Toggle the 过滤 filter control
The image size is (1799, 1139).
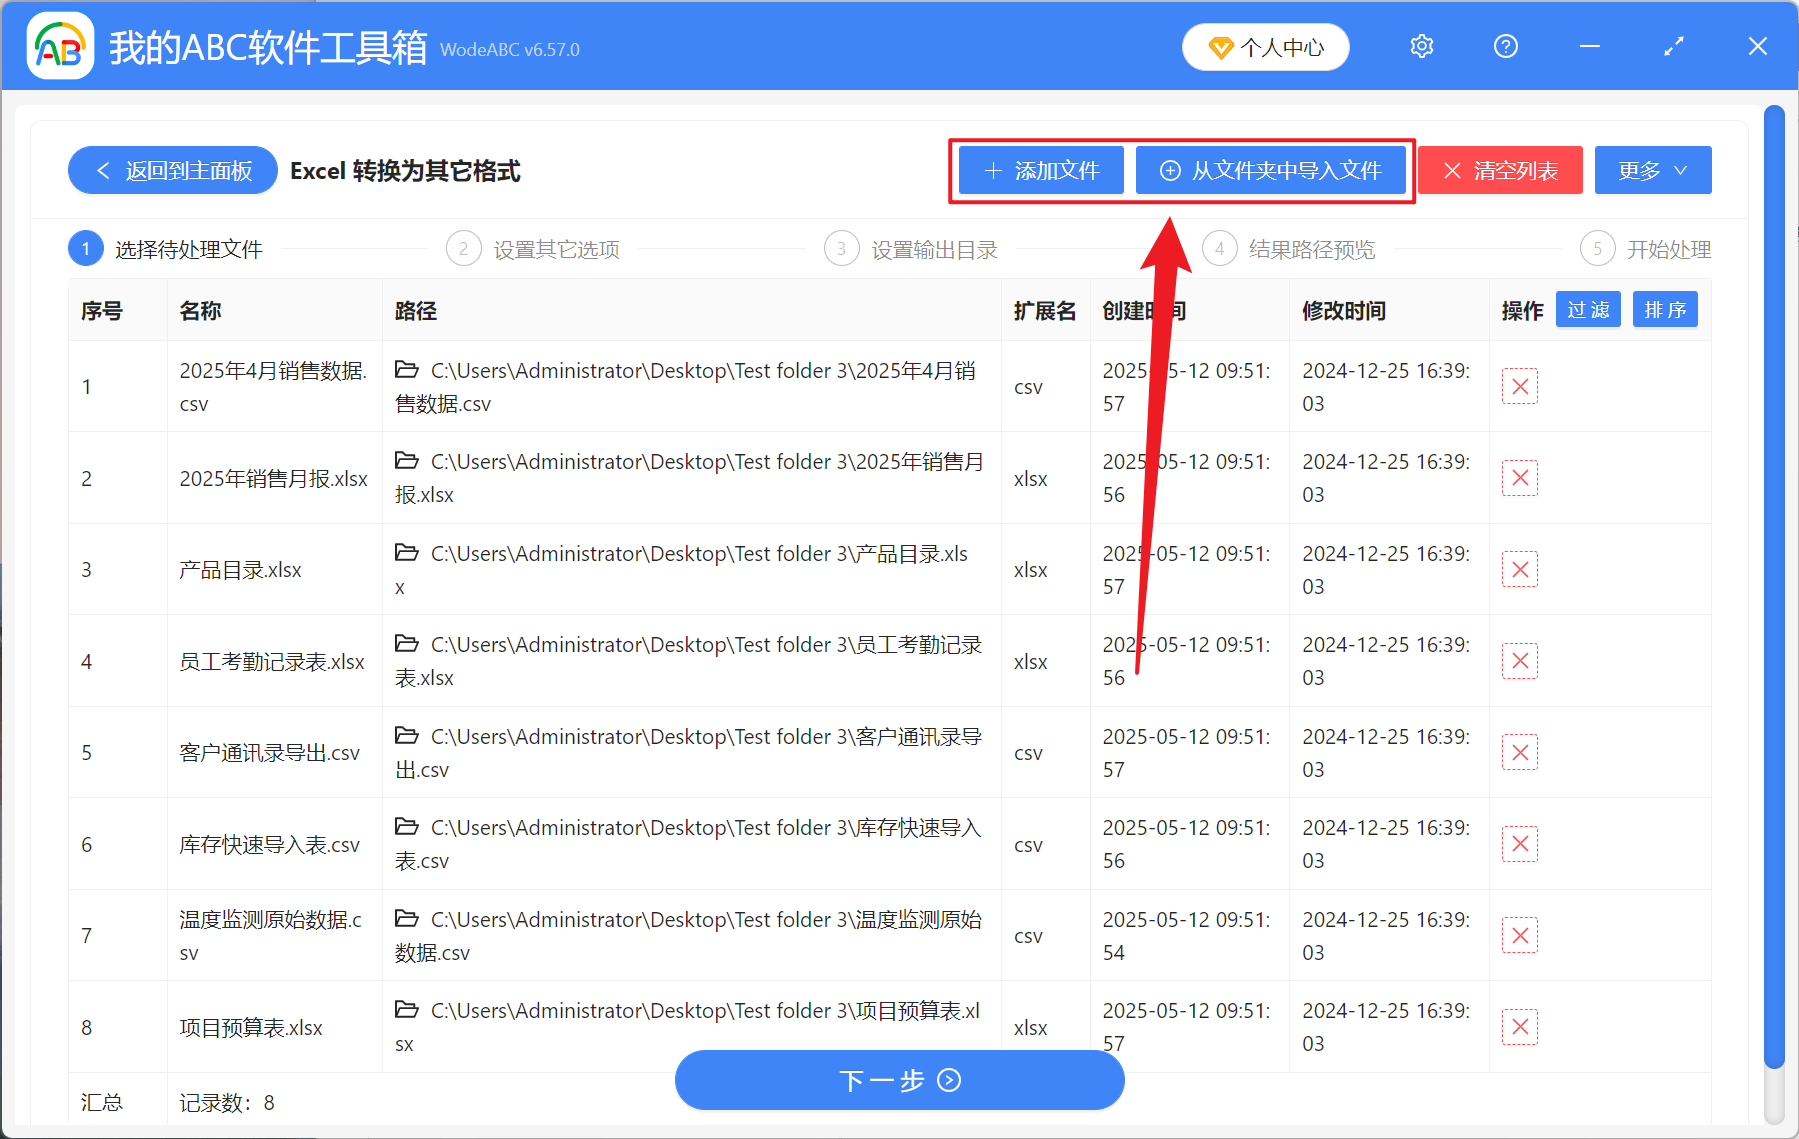[1587, 310]
